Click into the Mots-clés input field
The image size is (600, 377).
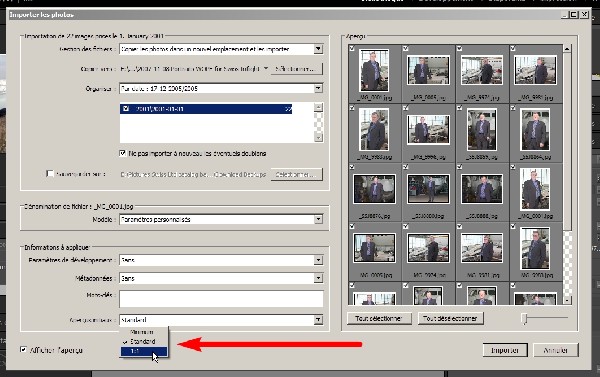pyautogui.click(x=221, y=299)
